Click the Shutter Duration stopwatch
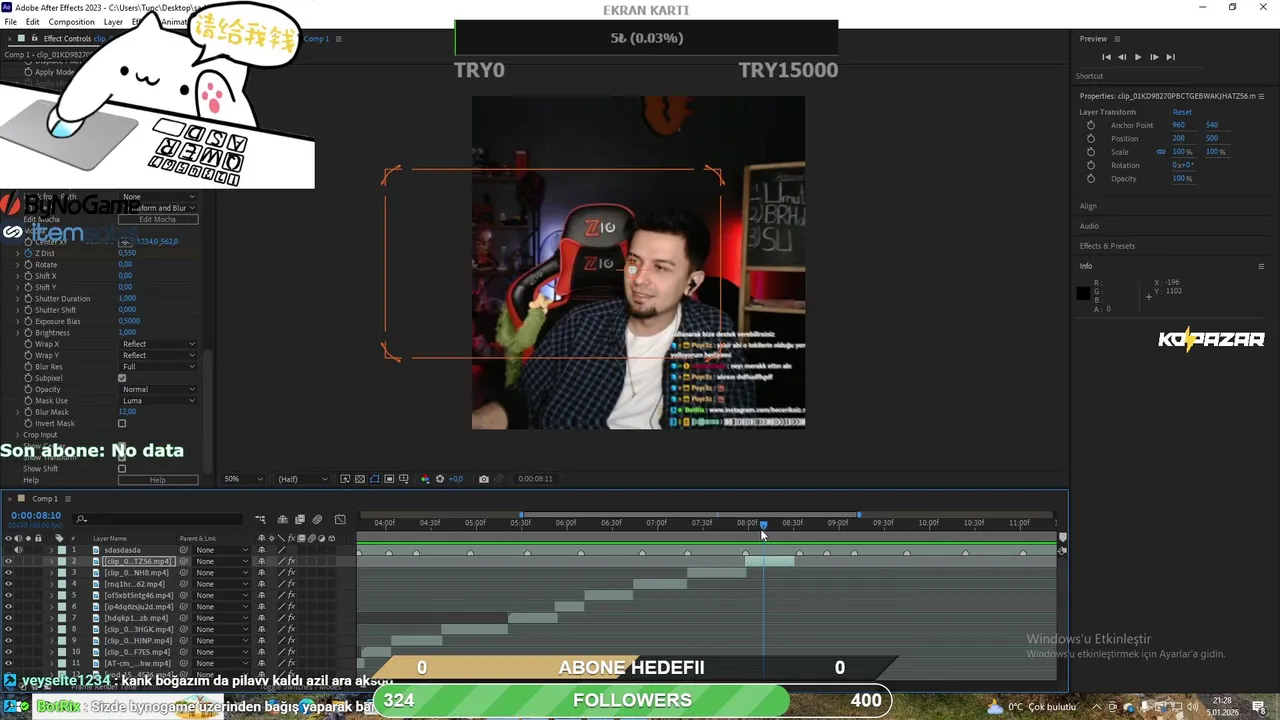 (x=28, y=299)
